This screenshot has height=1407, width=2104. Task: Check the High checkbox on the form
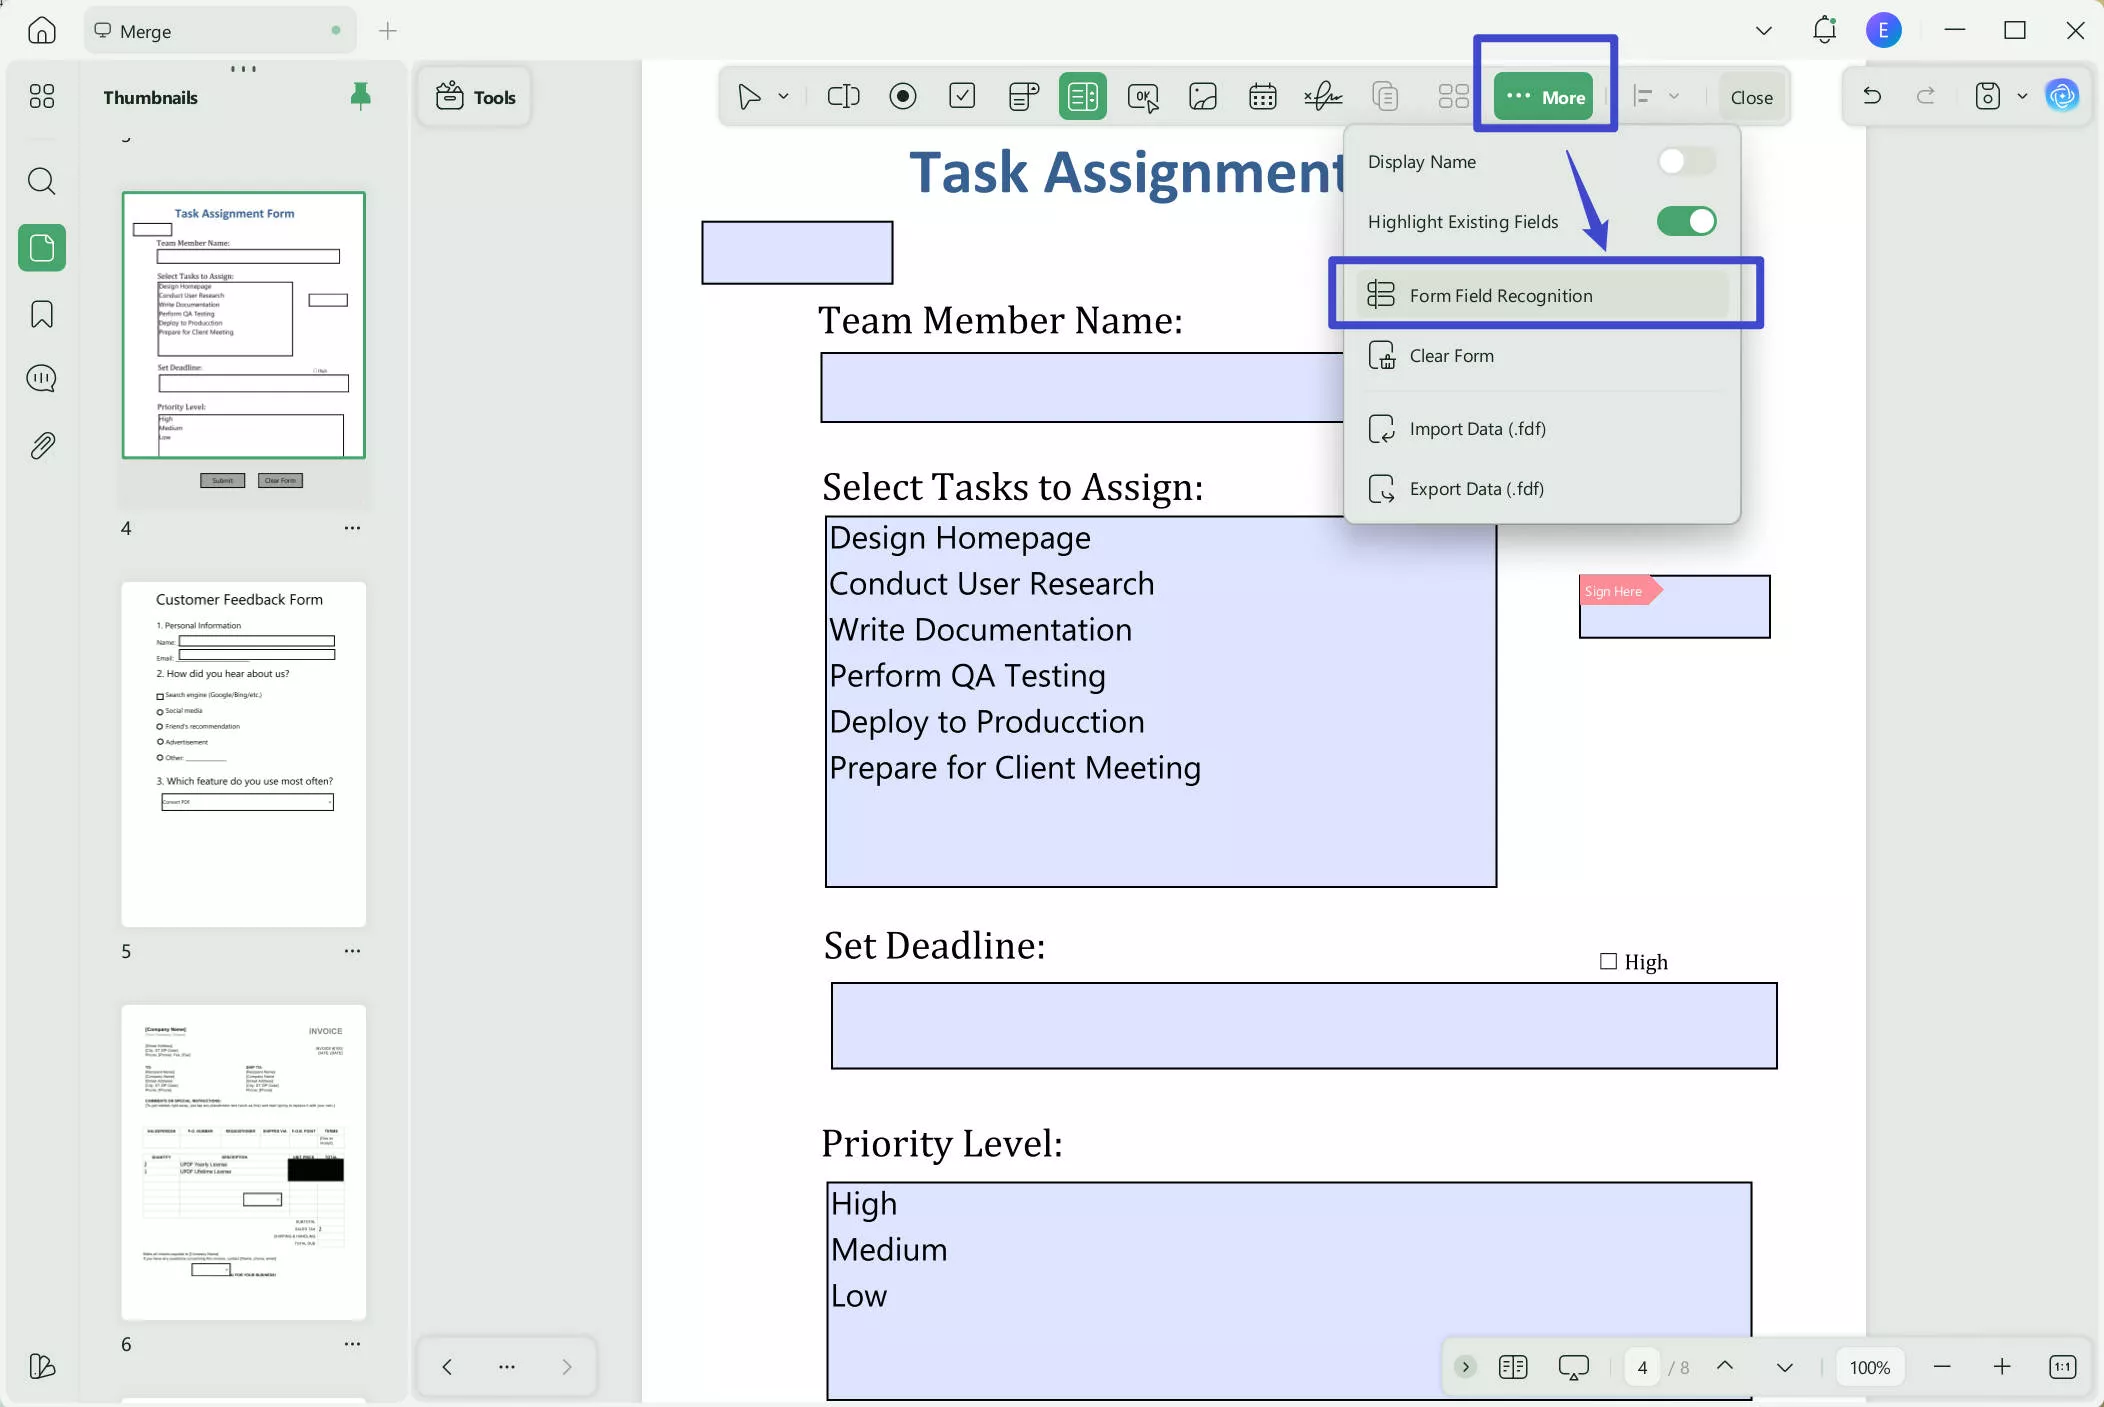(x=1607, y=961)
